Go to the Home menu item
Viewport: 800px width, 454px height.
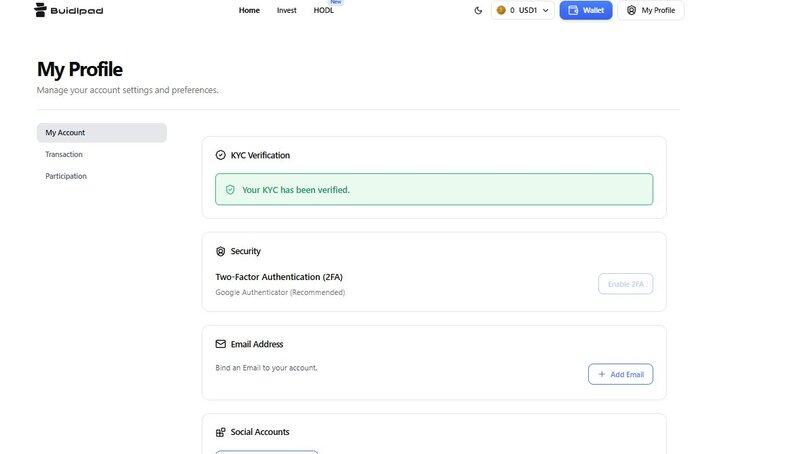coord(249,10)
